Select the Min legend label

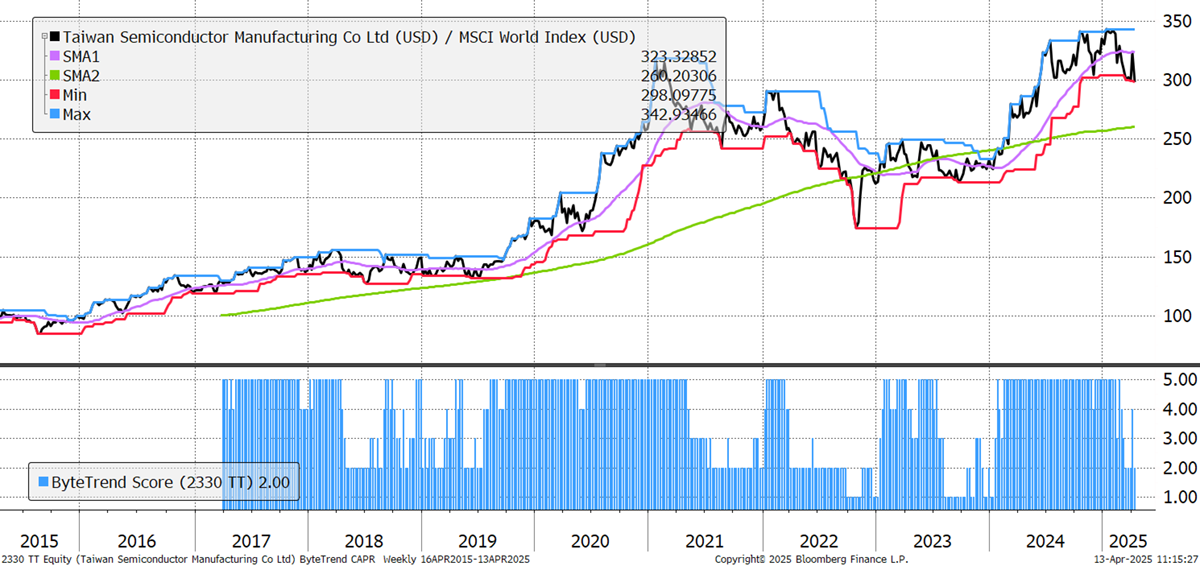tap(77, 95)
